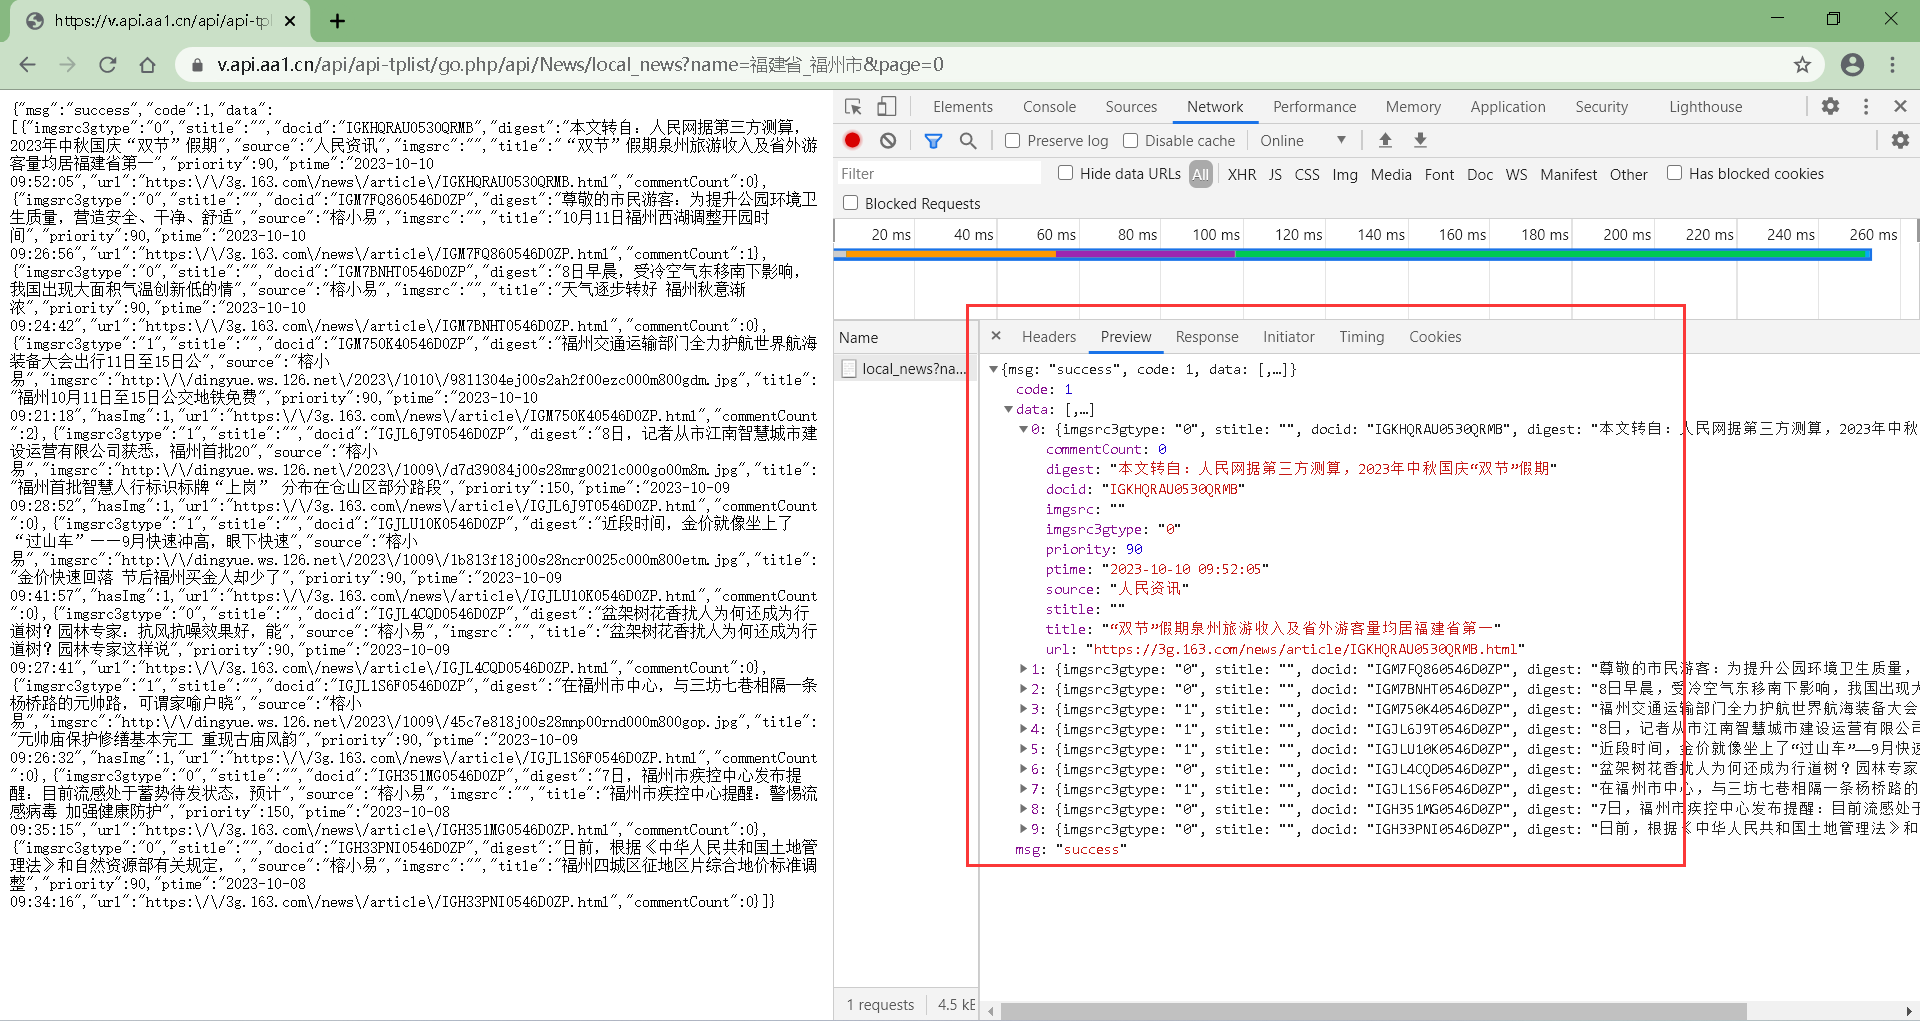Stop recording network log

(852, 141)
